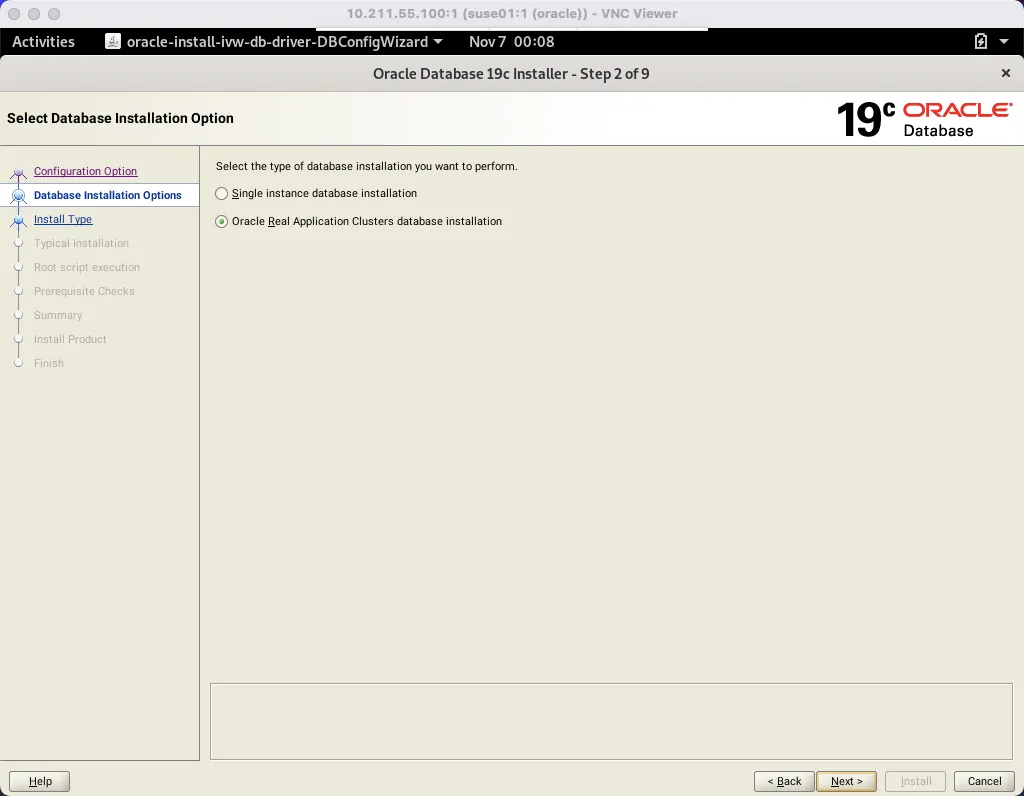
Task: Click the Finish step circle in sidebar
Action: [19, 363]
